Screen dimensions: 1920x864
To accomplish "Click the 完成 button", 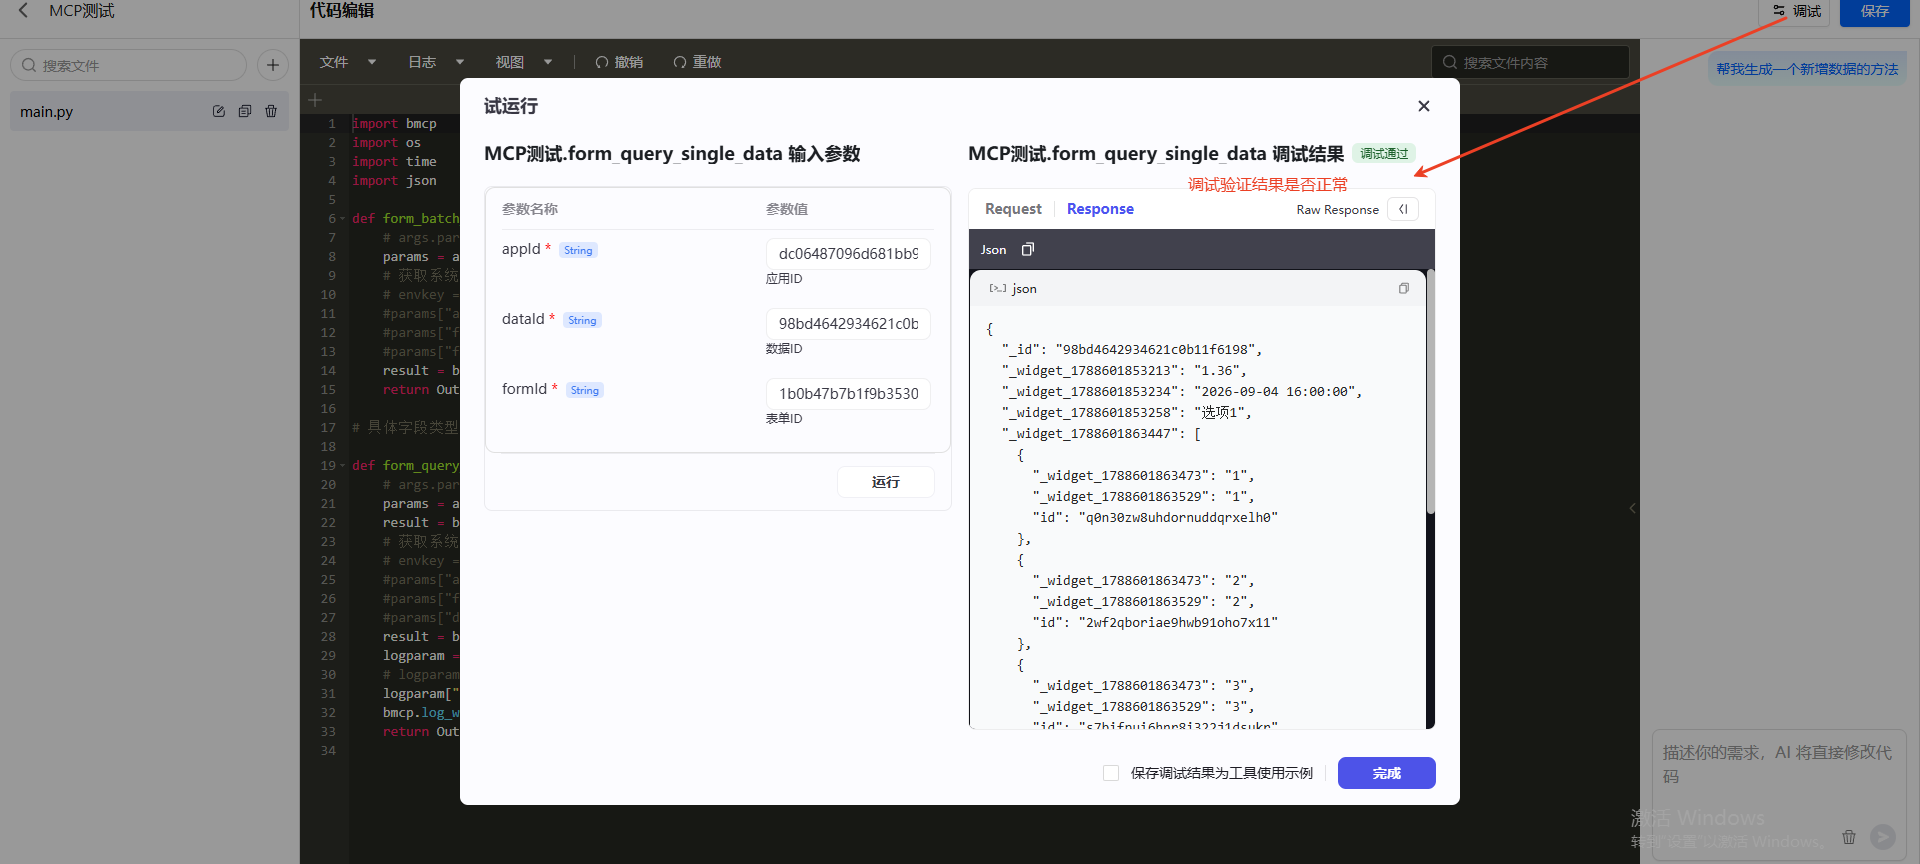I will (x=1386, y=773).
